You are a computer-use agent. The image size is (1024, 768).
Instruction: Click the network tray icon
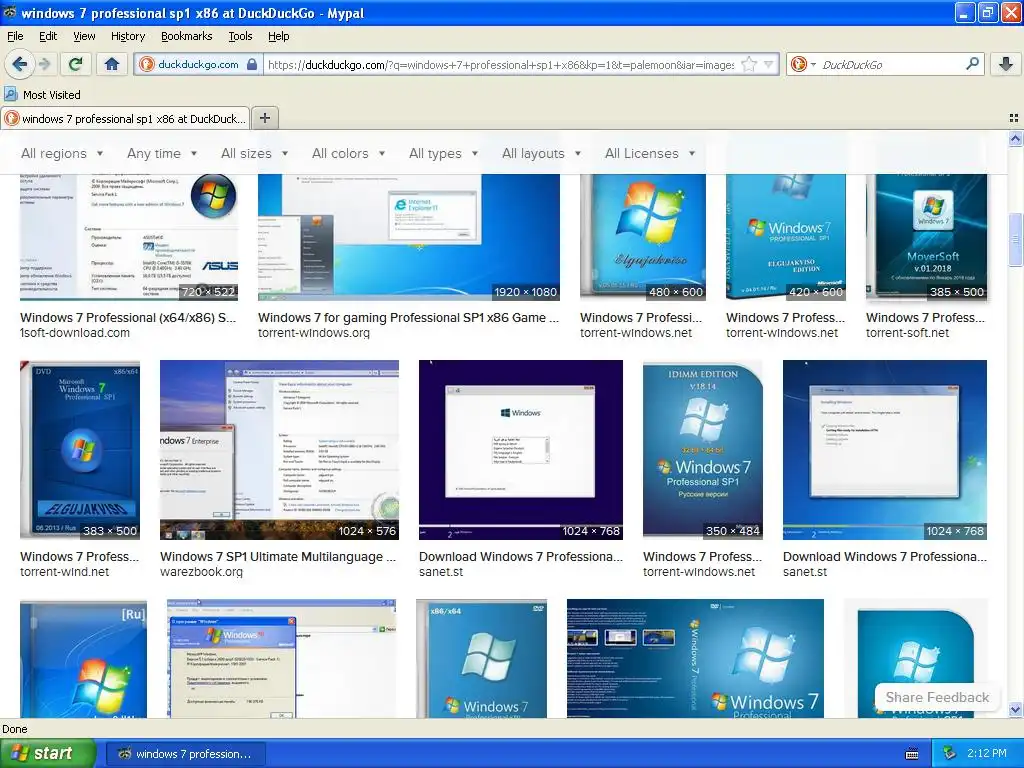click(x=950, y=754)
